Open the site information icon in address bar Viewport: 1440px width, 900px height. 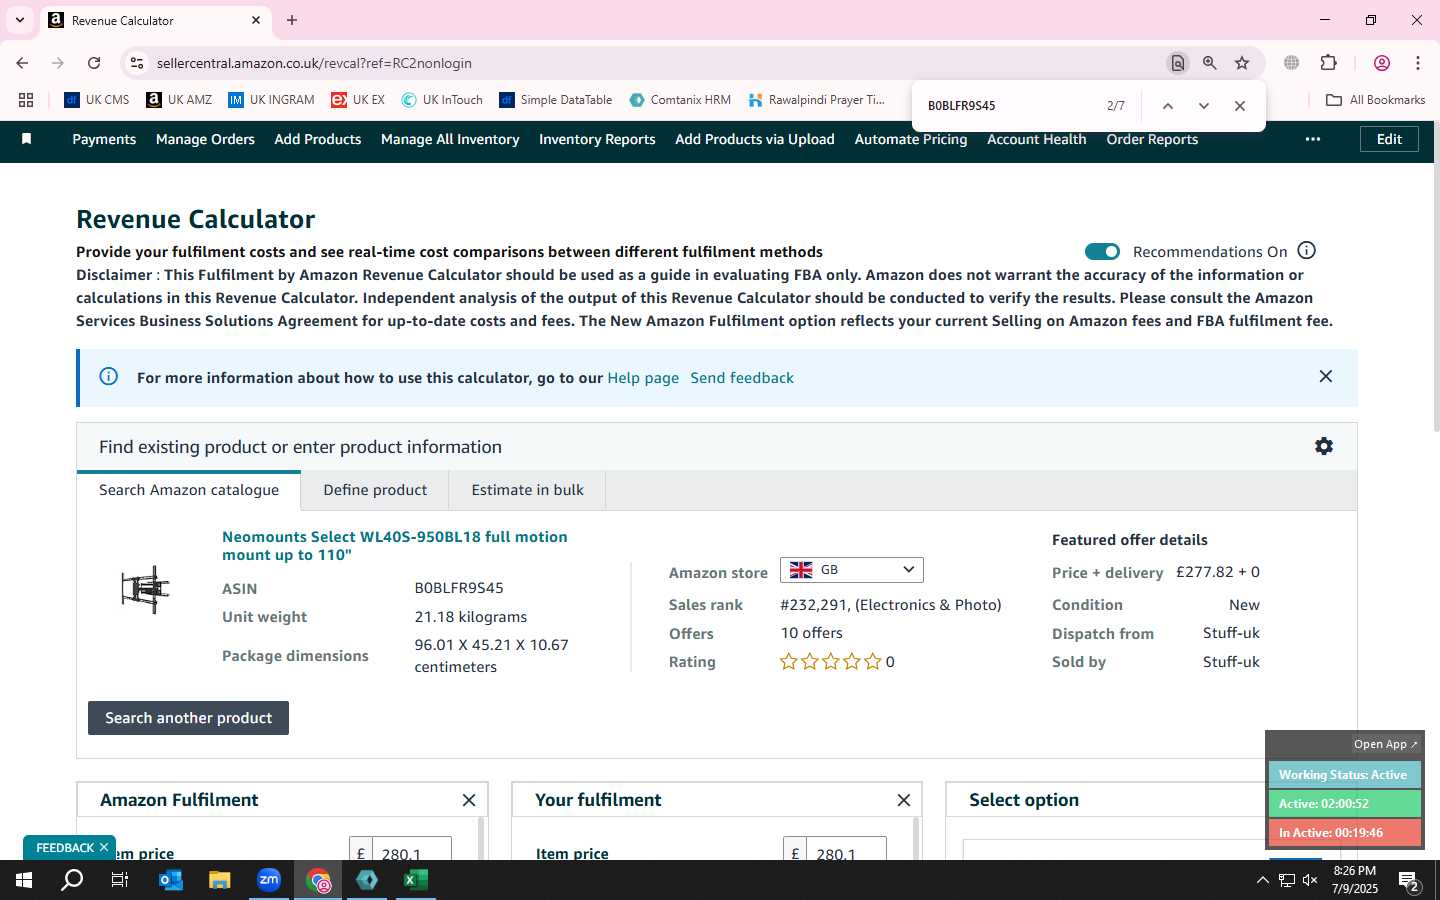point(137,63)
